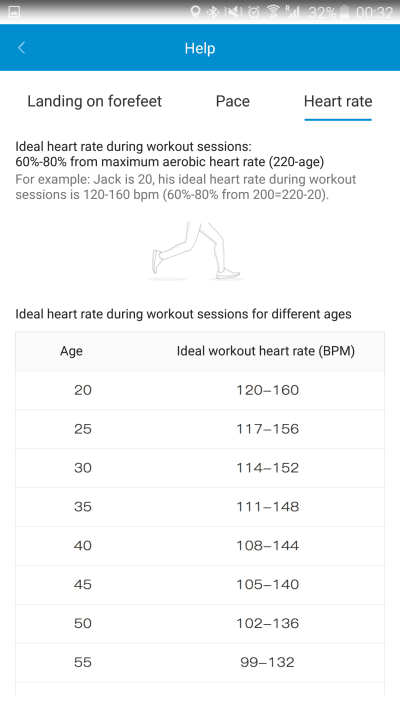Screen dimensions: 400x711
Task: Open the Landing on forefeet tab
Action: point(94,101)
